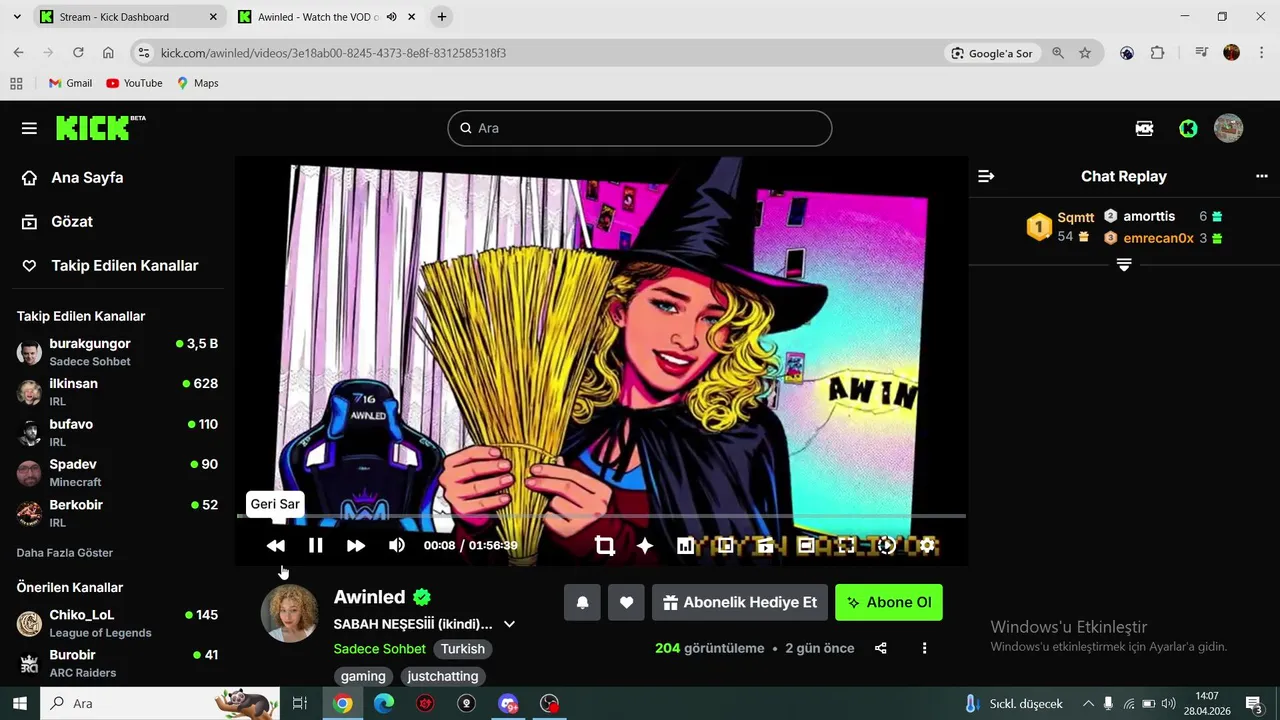This screenshot has height=720, width=1280.
Task: Open the Burobir recommended channel
Action: click(x=117, y=663)
